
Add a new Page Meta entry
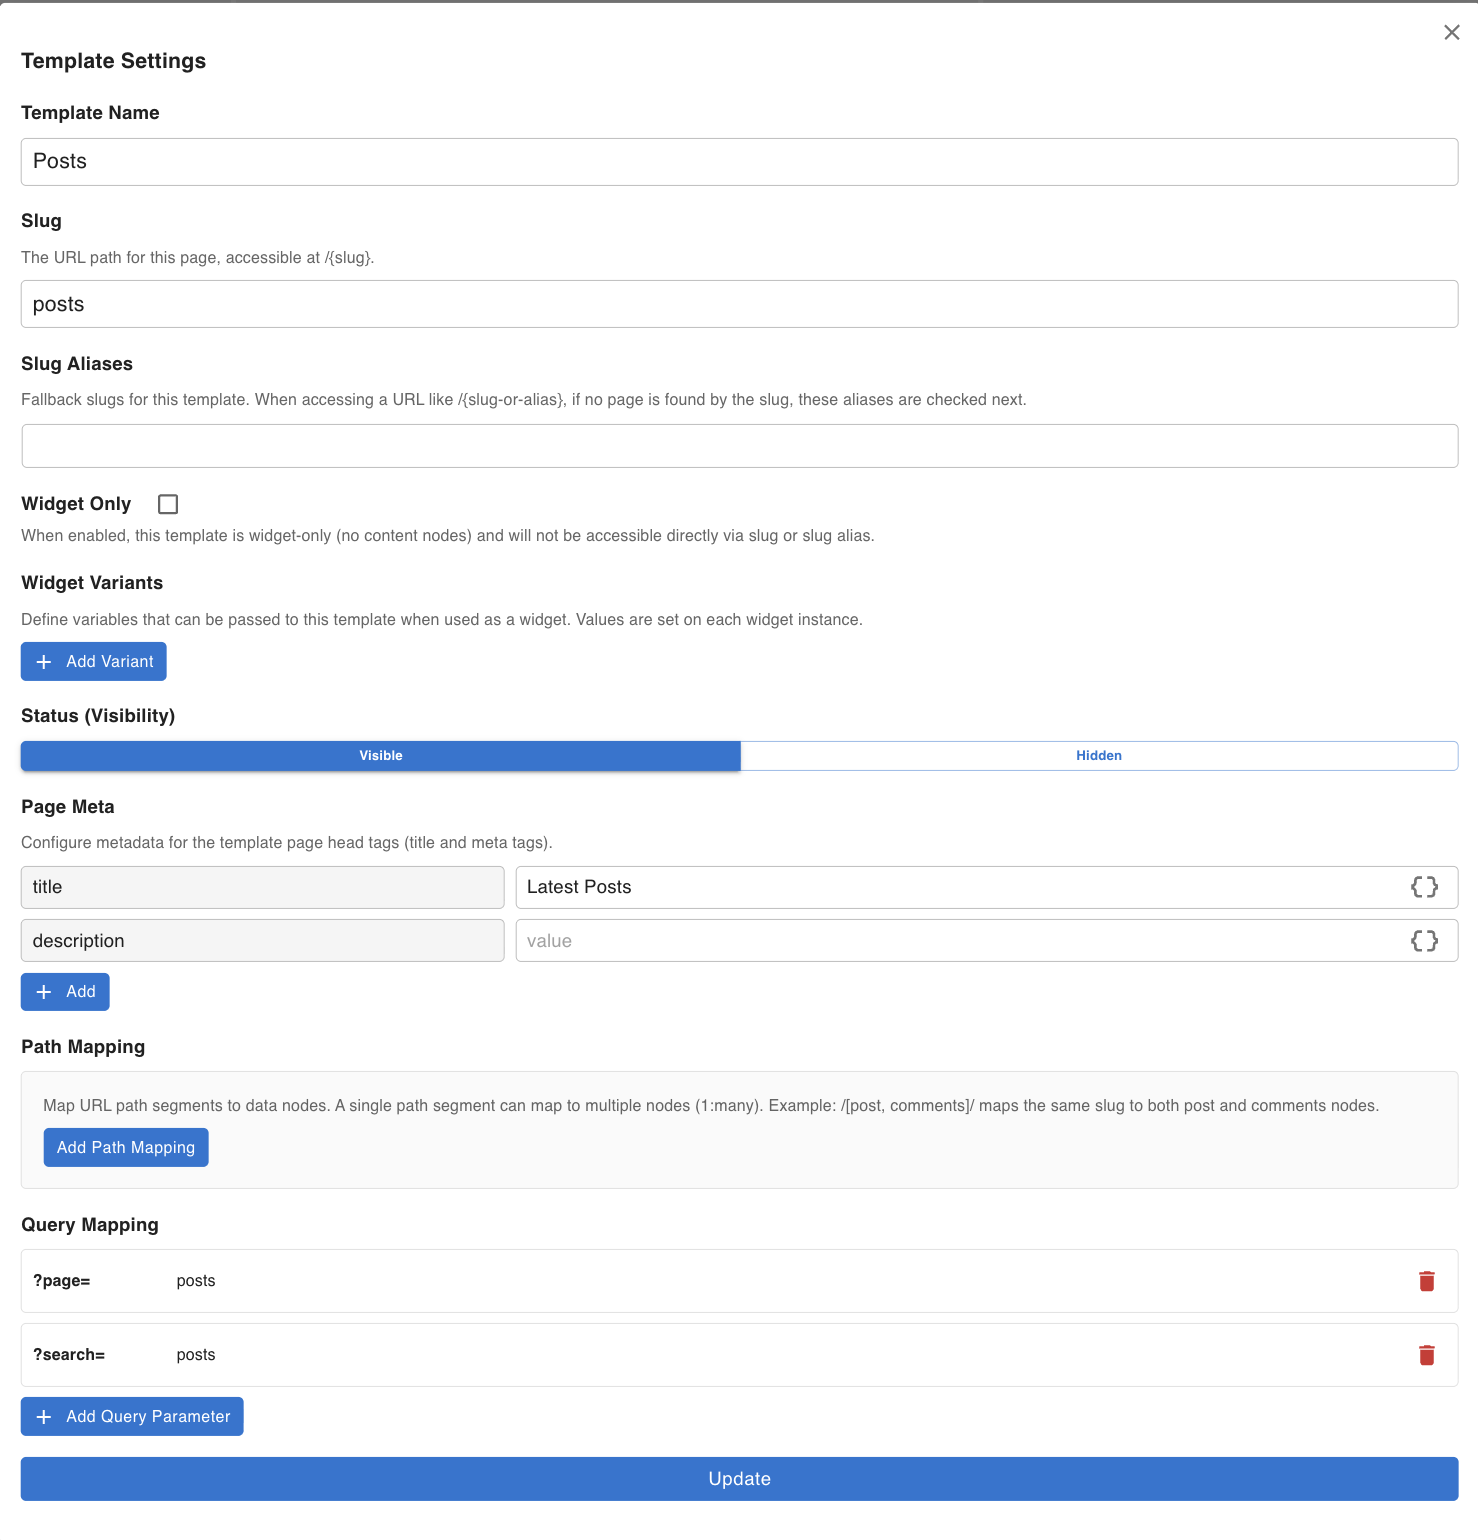65,992
